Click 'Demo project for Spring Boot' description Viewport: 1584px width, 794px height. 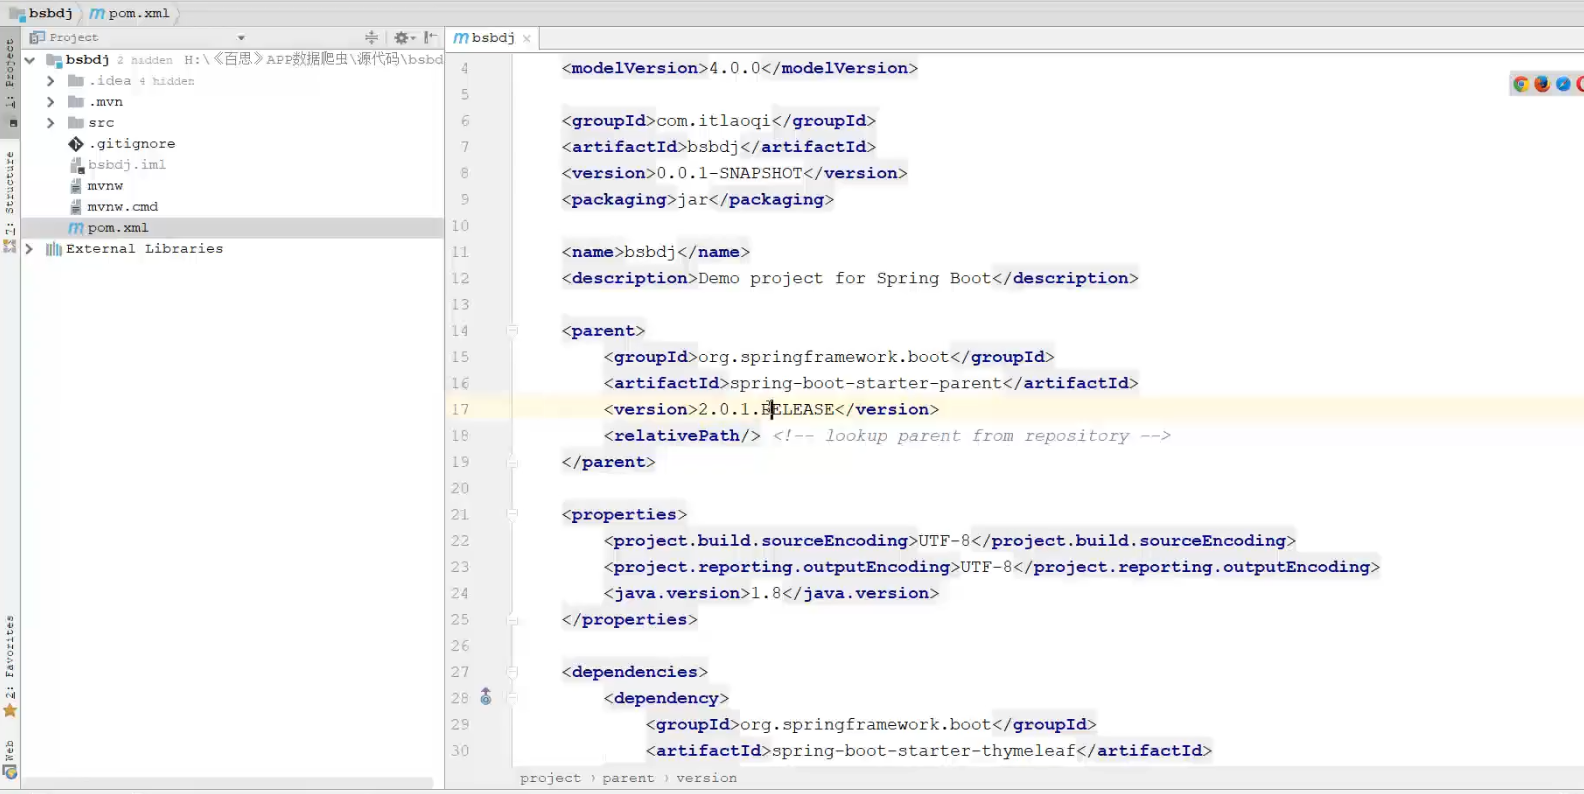pyautogui.click(x=845, y=278)
